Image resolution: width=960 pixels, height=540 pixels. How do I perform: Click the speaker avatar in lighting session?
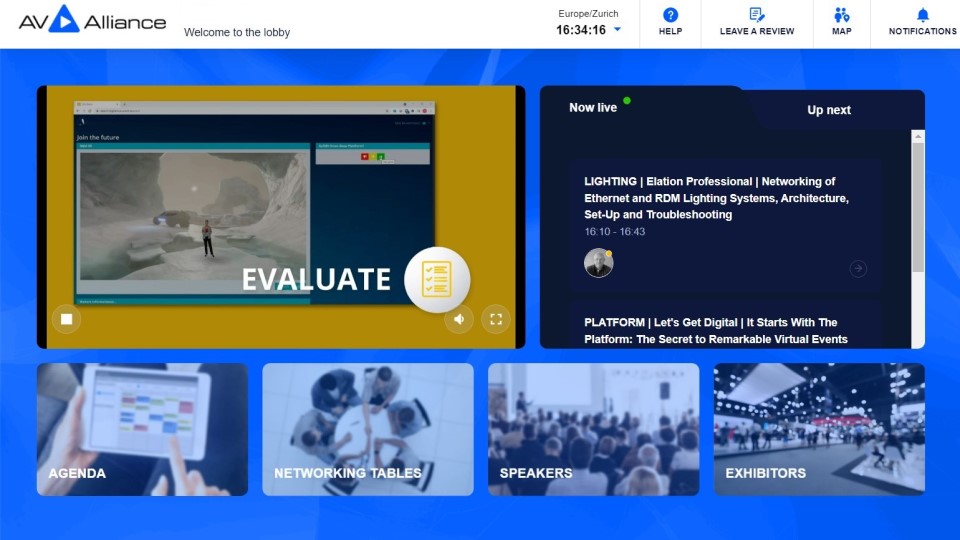(599, 263)
